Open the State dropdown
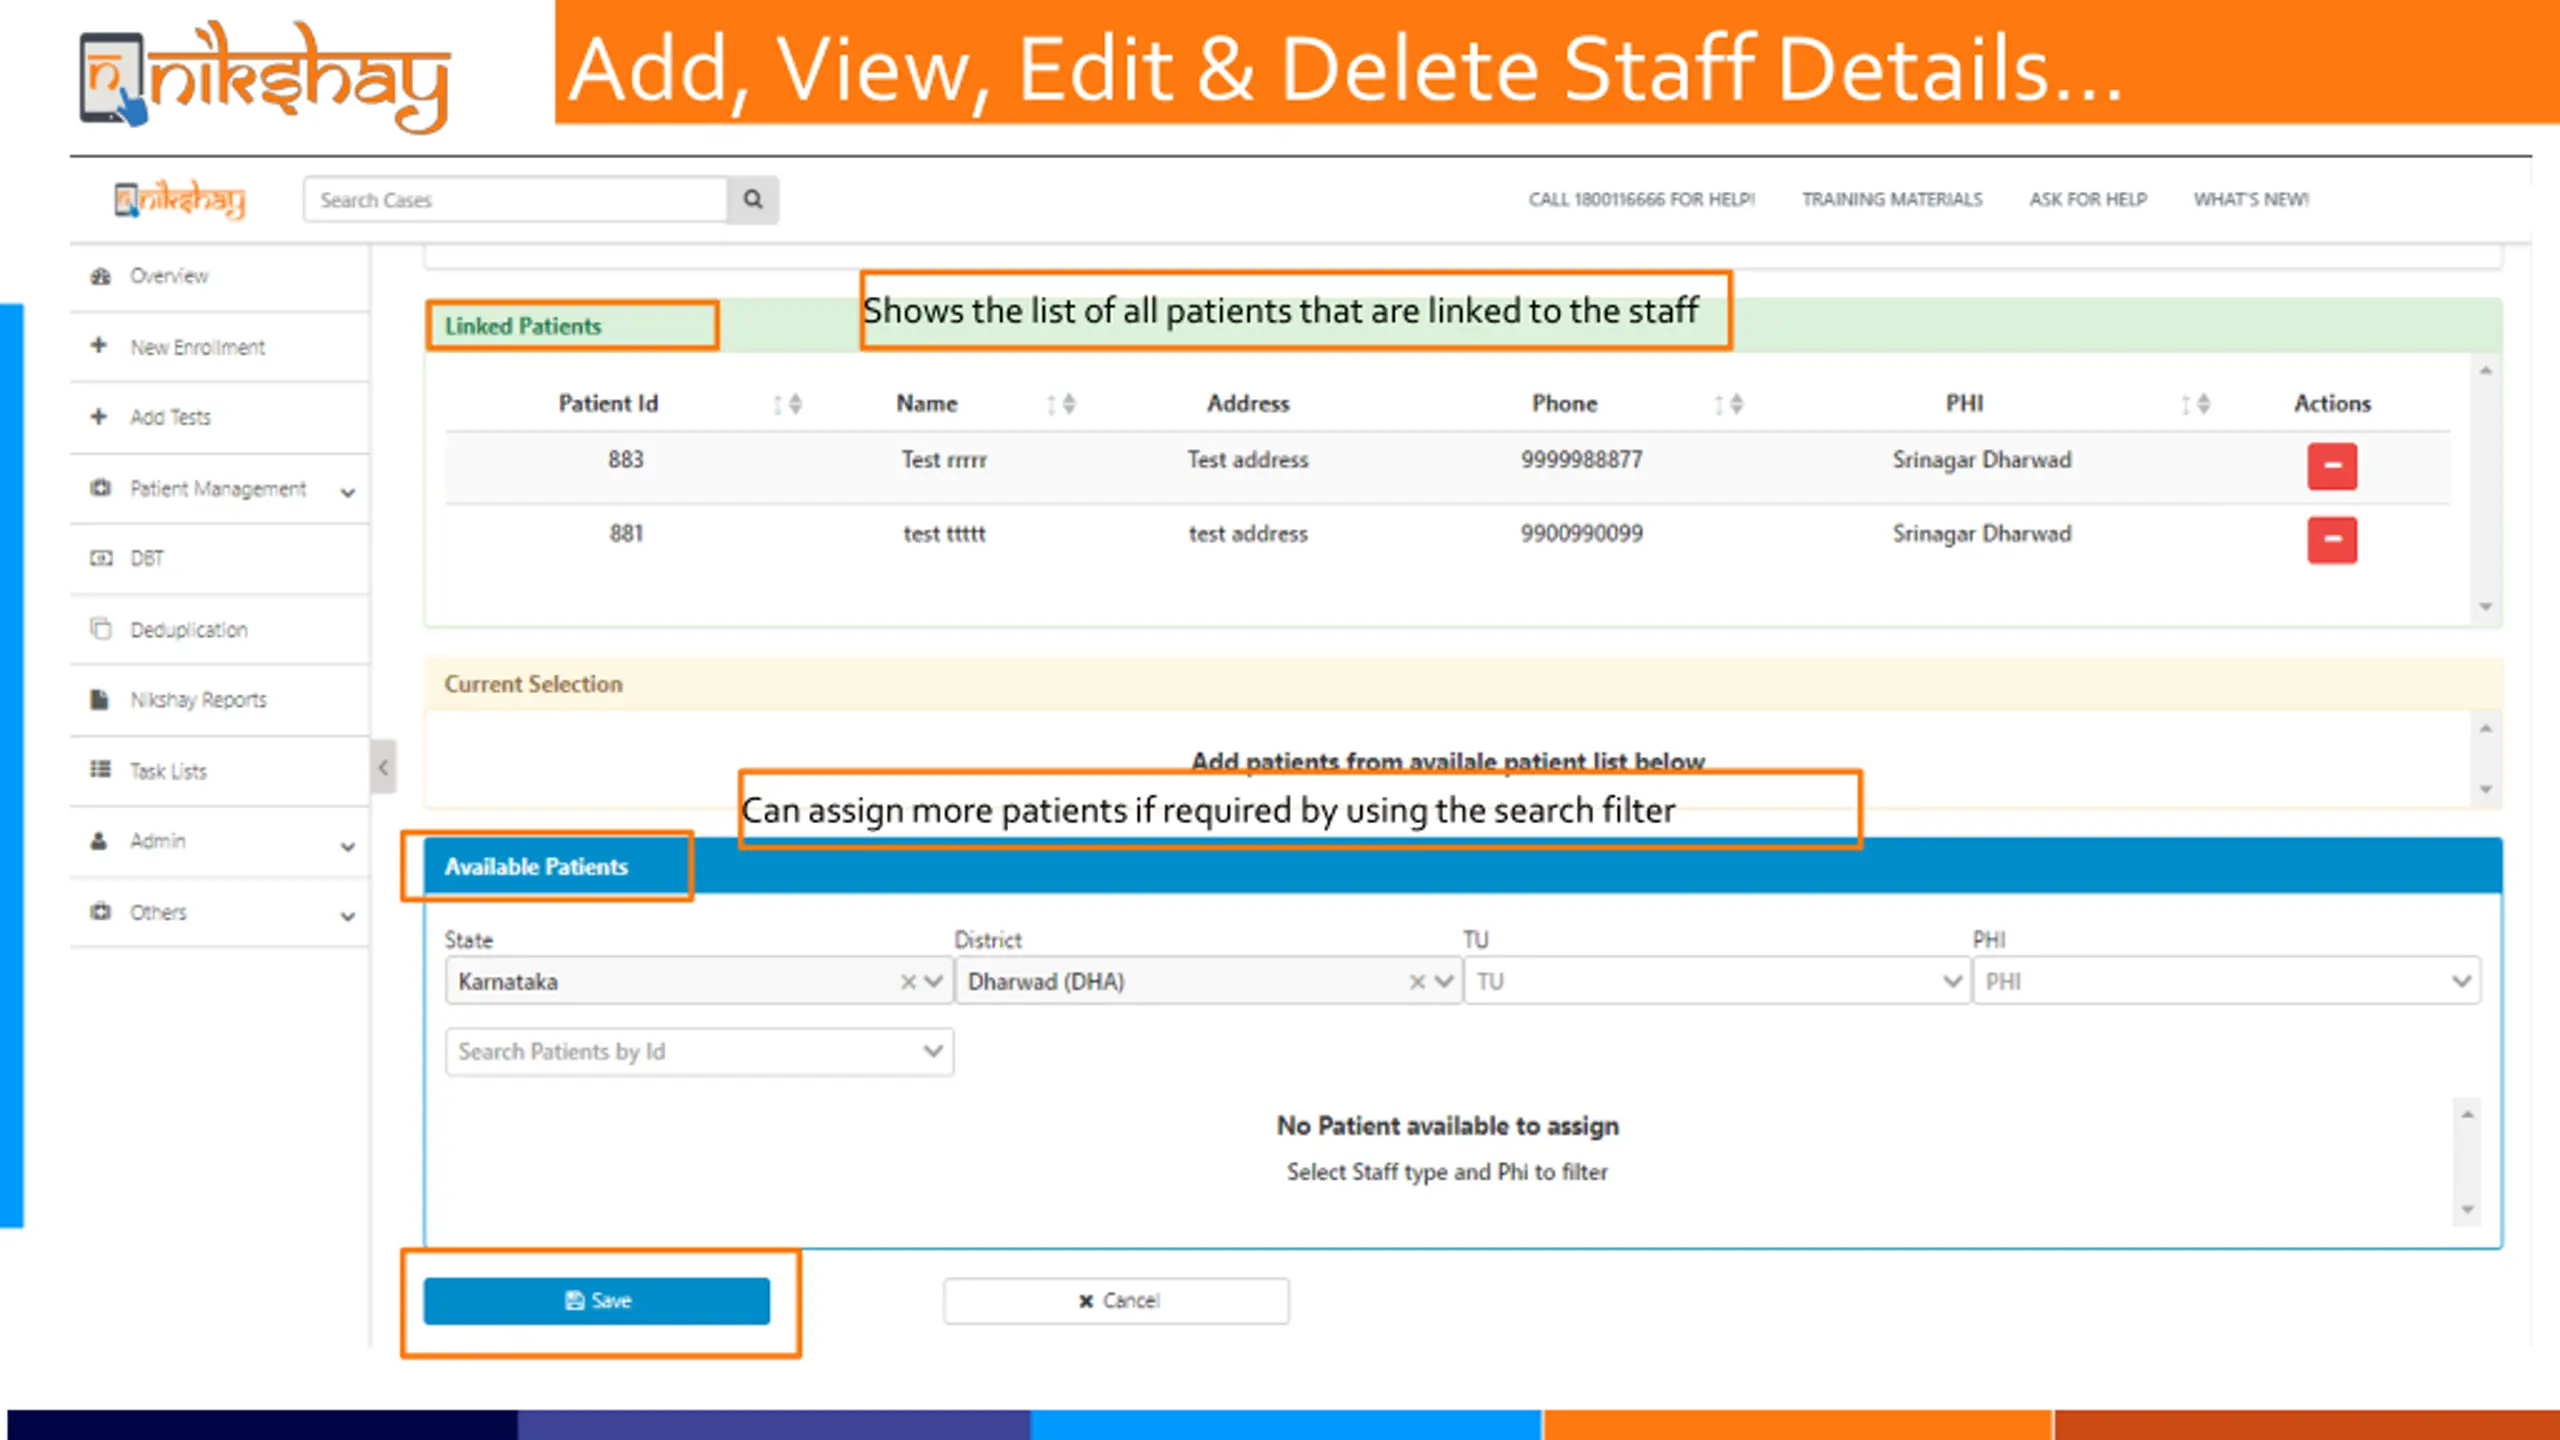 point(934,981)
